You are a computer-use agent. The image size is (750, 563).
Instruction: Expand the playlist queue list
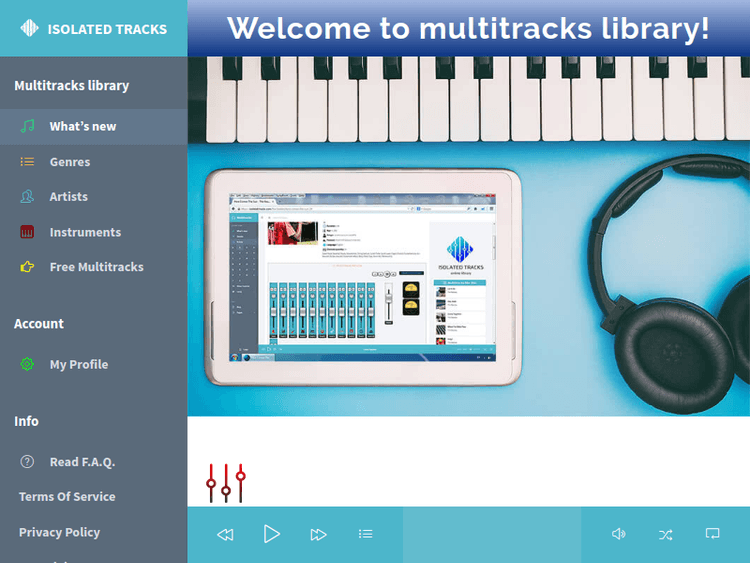[366, 535]
